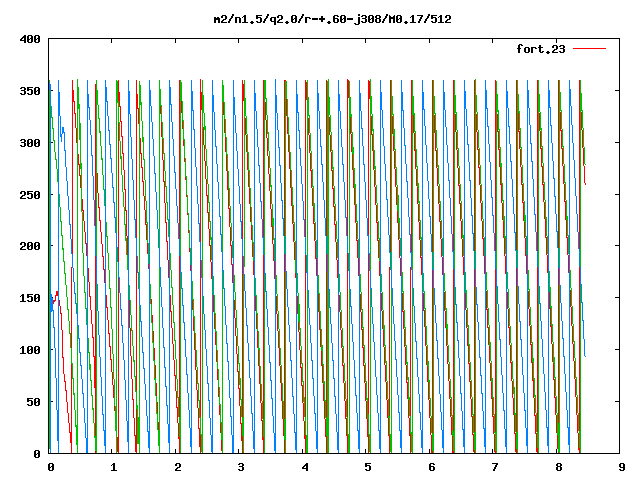This screenshot has height=480, width=640.
Task: Click the x-axis label 7
Action: coord(495,467)
